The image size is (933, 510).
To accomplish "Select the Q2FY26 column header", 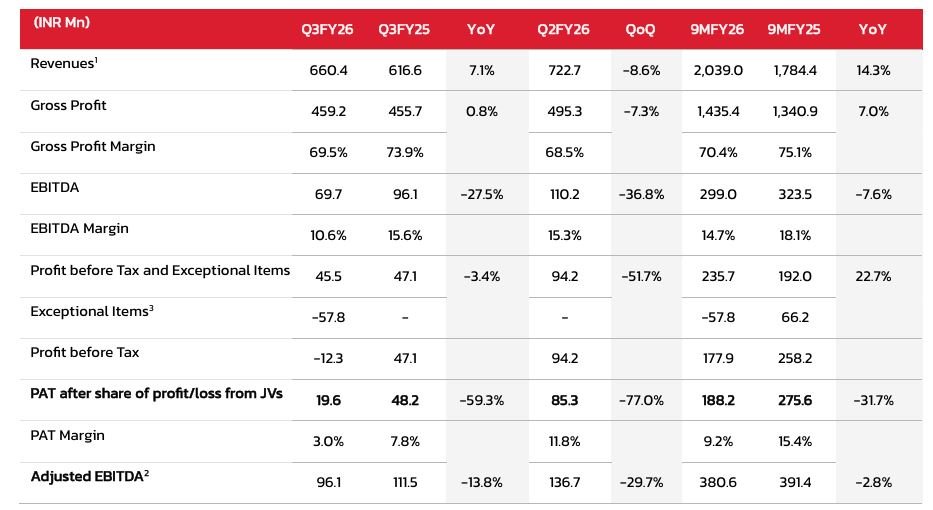I will 563,30.
